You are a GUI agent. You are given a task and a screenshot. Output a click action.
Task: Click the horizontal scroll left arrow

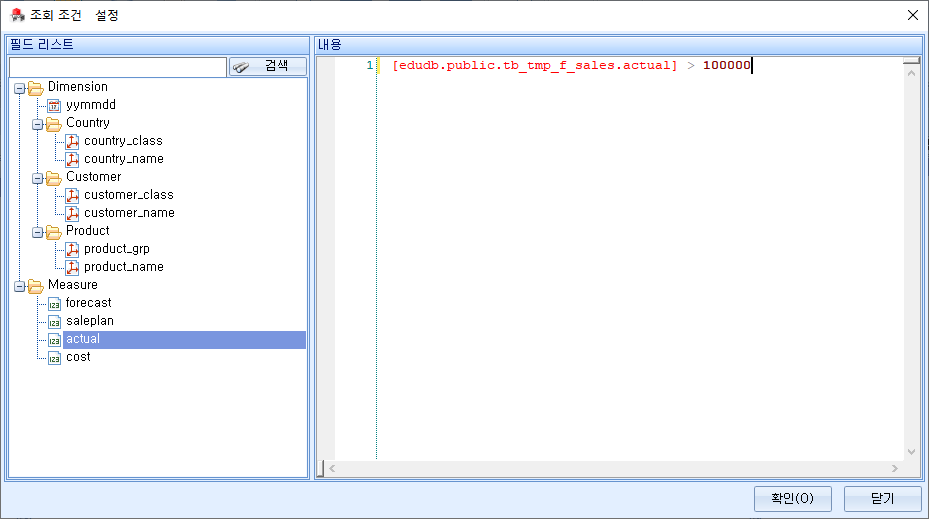coord(332,469)
